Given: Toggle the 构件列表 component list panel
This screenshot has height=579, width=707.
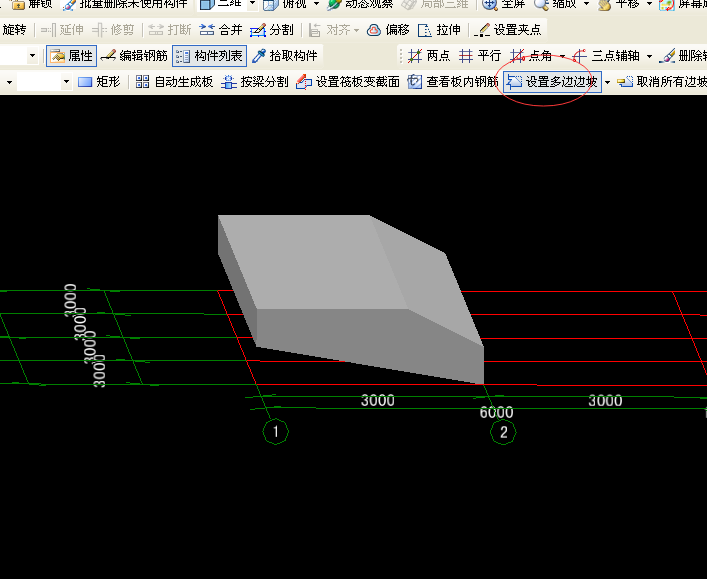Looking at the screenshot, I should pyautogui.click(x=210, y=56).
